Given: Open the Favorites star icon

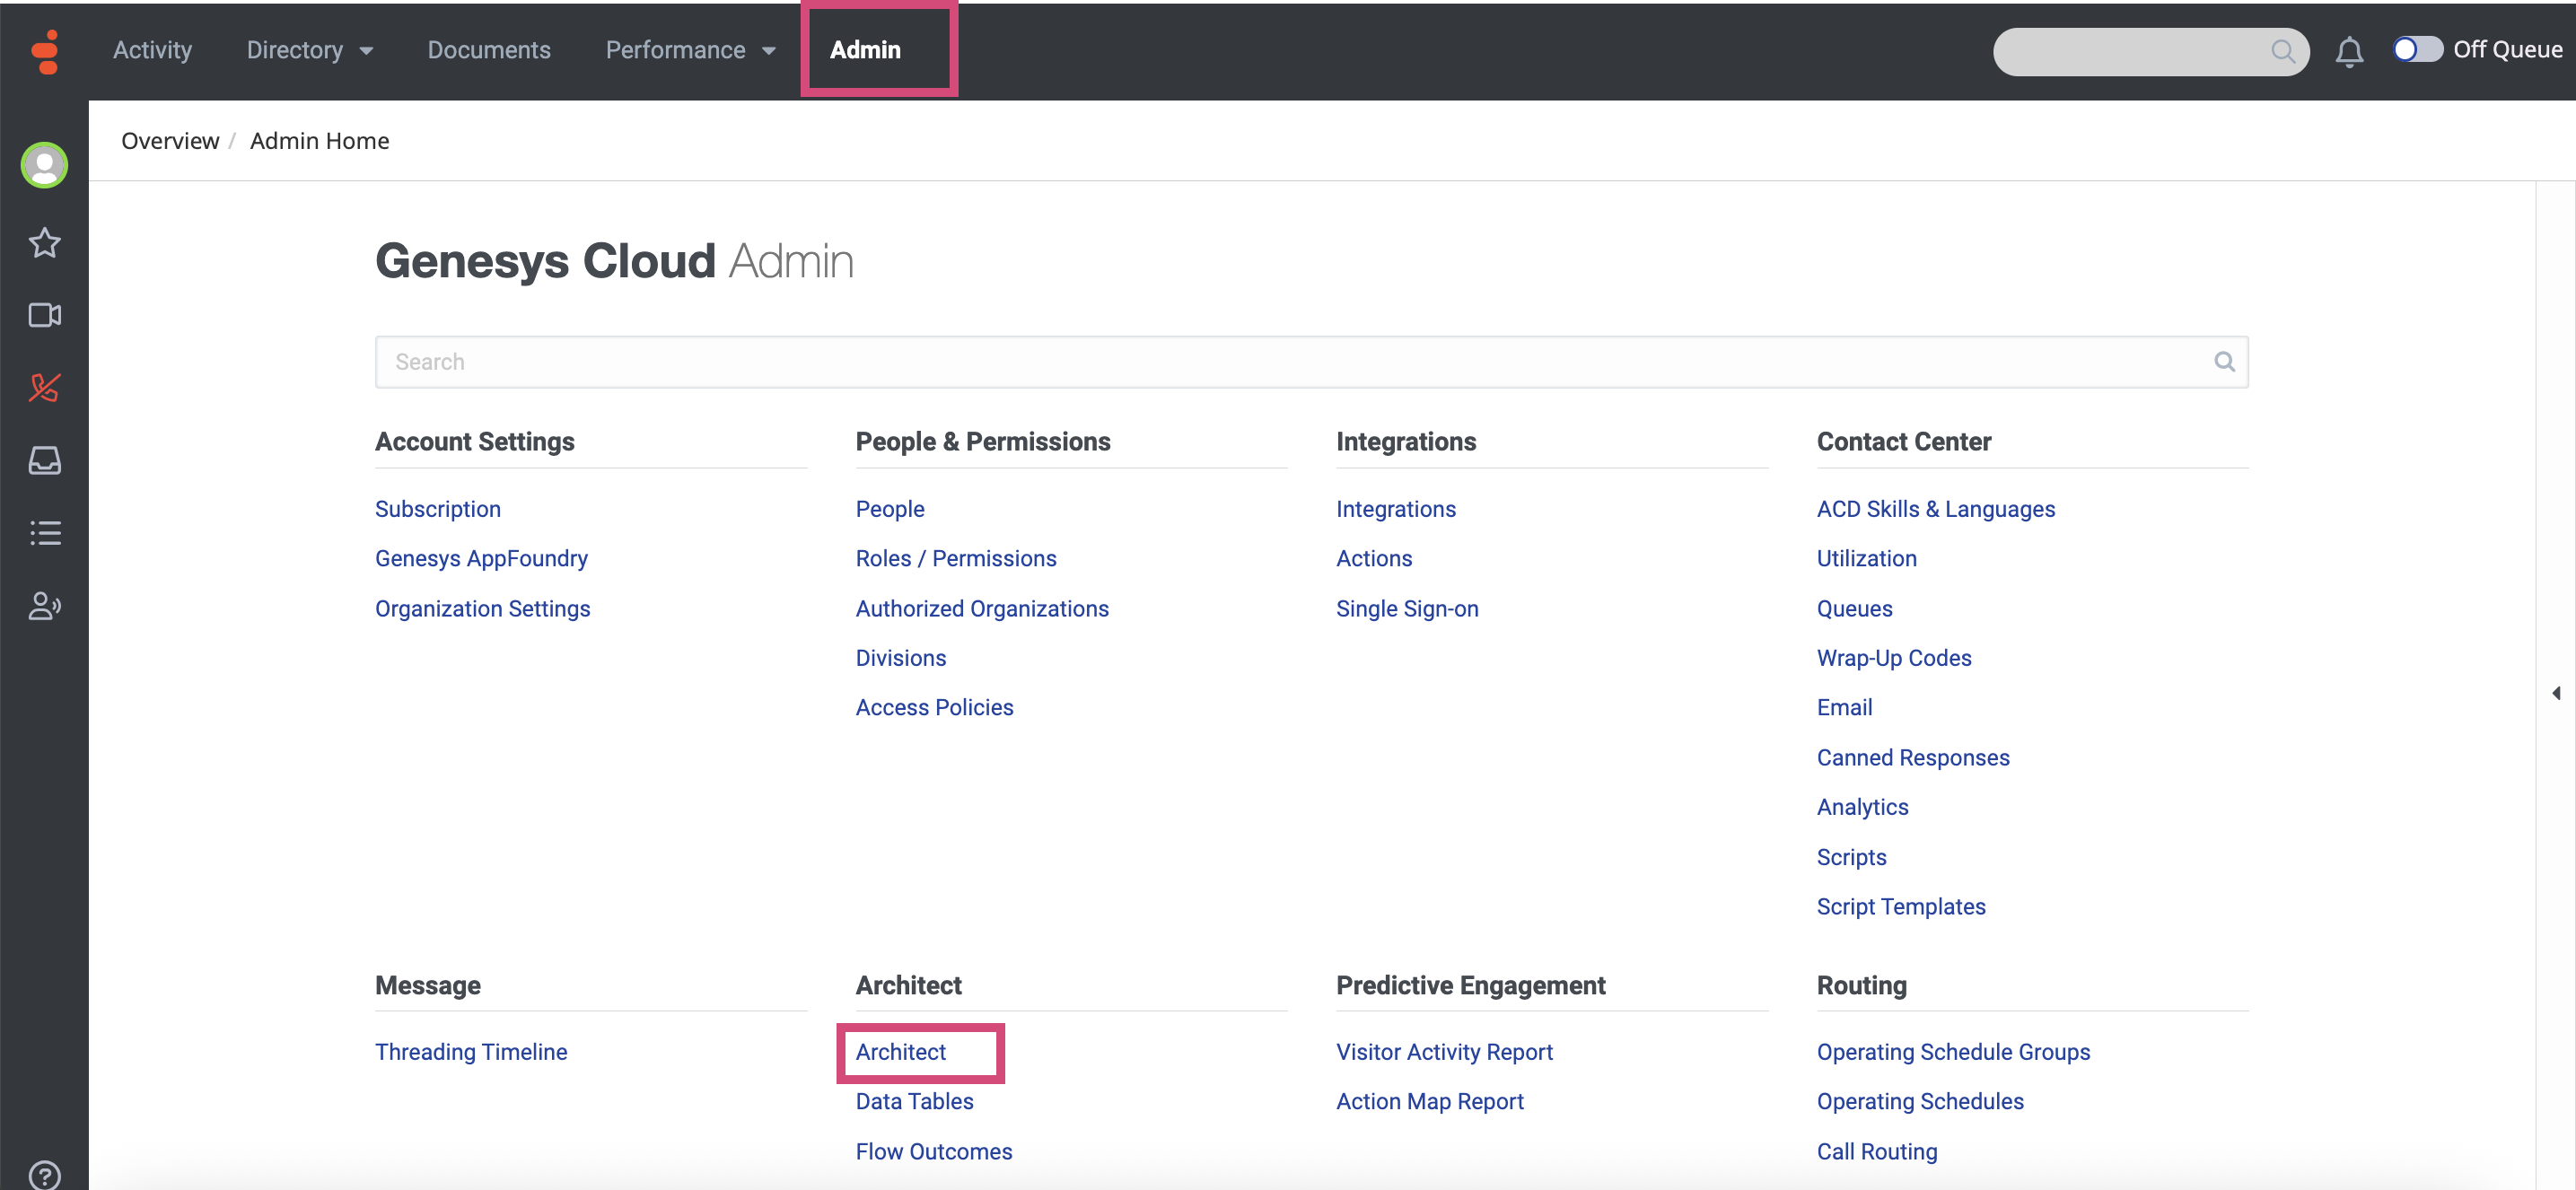Looking at the screenshot, I should (x=45, y=243).
